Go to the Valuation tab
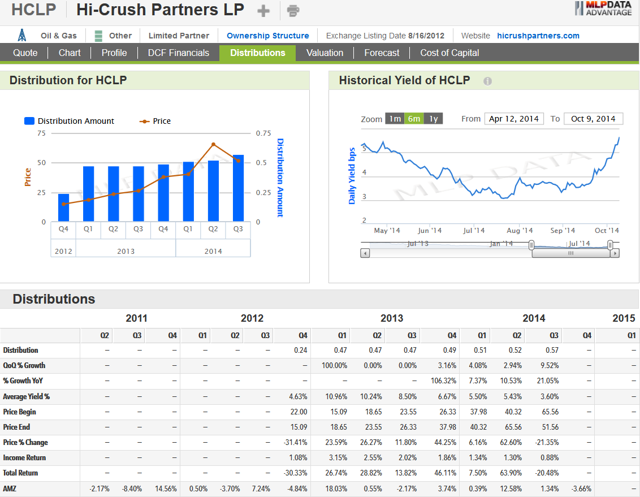Screen dimensions: 640x497 [x=325, y=53]
